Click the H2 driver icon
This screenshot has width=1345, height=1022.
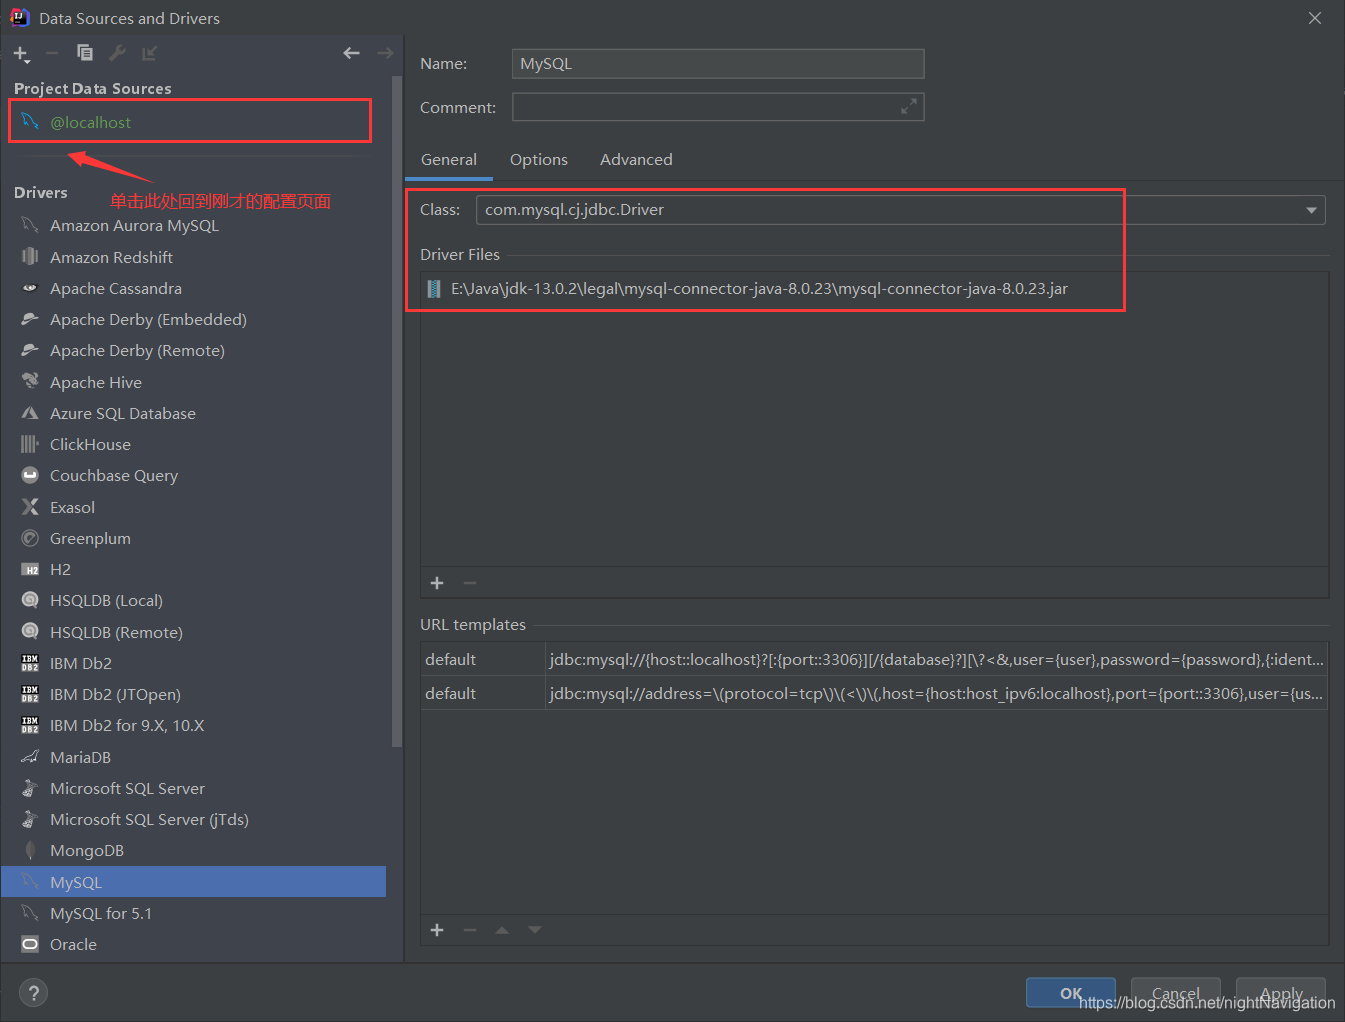30,569
